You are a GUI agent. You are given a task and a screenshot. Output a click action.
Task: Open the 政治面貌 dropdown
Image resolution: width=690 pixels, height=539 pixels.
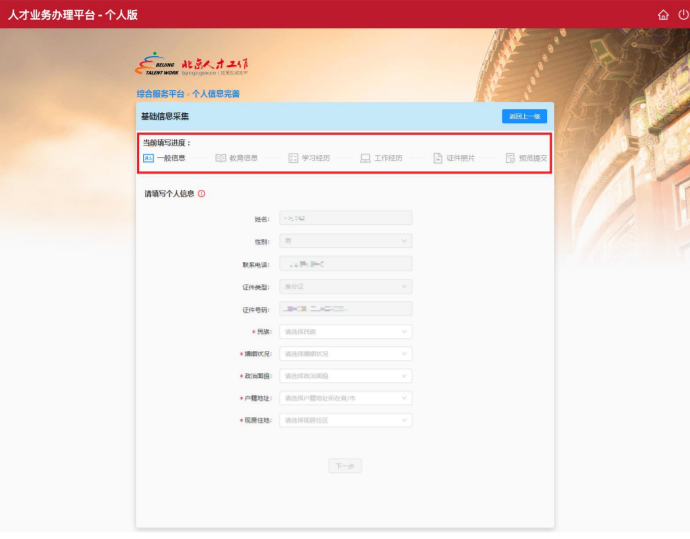click(345, 376)
